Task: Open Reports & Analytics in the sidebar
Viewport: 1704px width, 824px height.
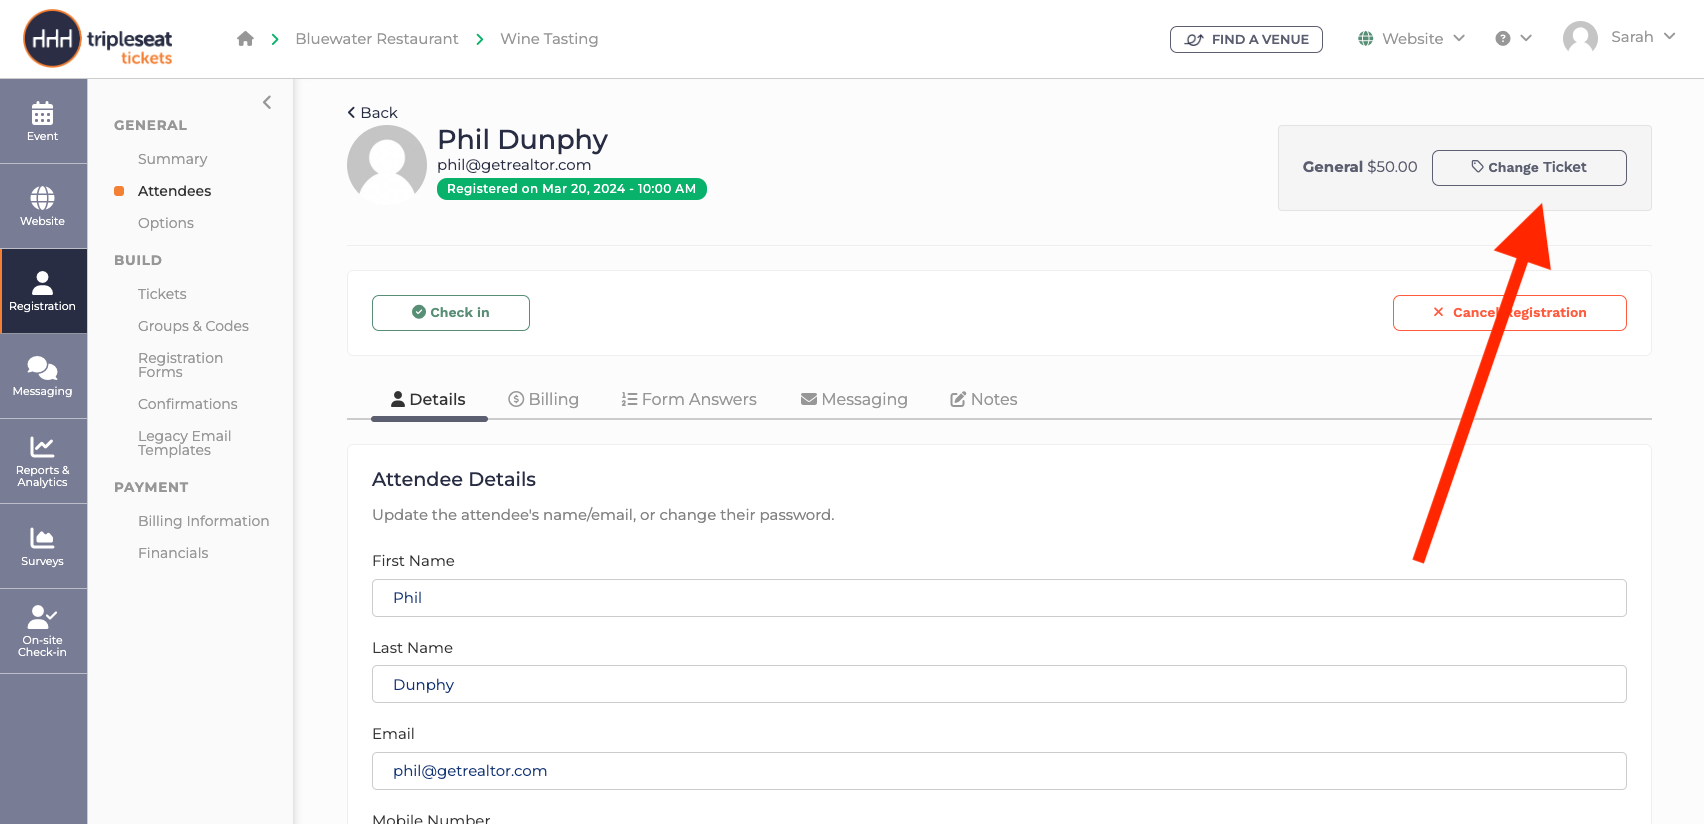Action: pos(43,461)
